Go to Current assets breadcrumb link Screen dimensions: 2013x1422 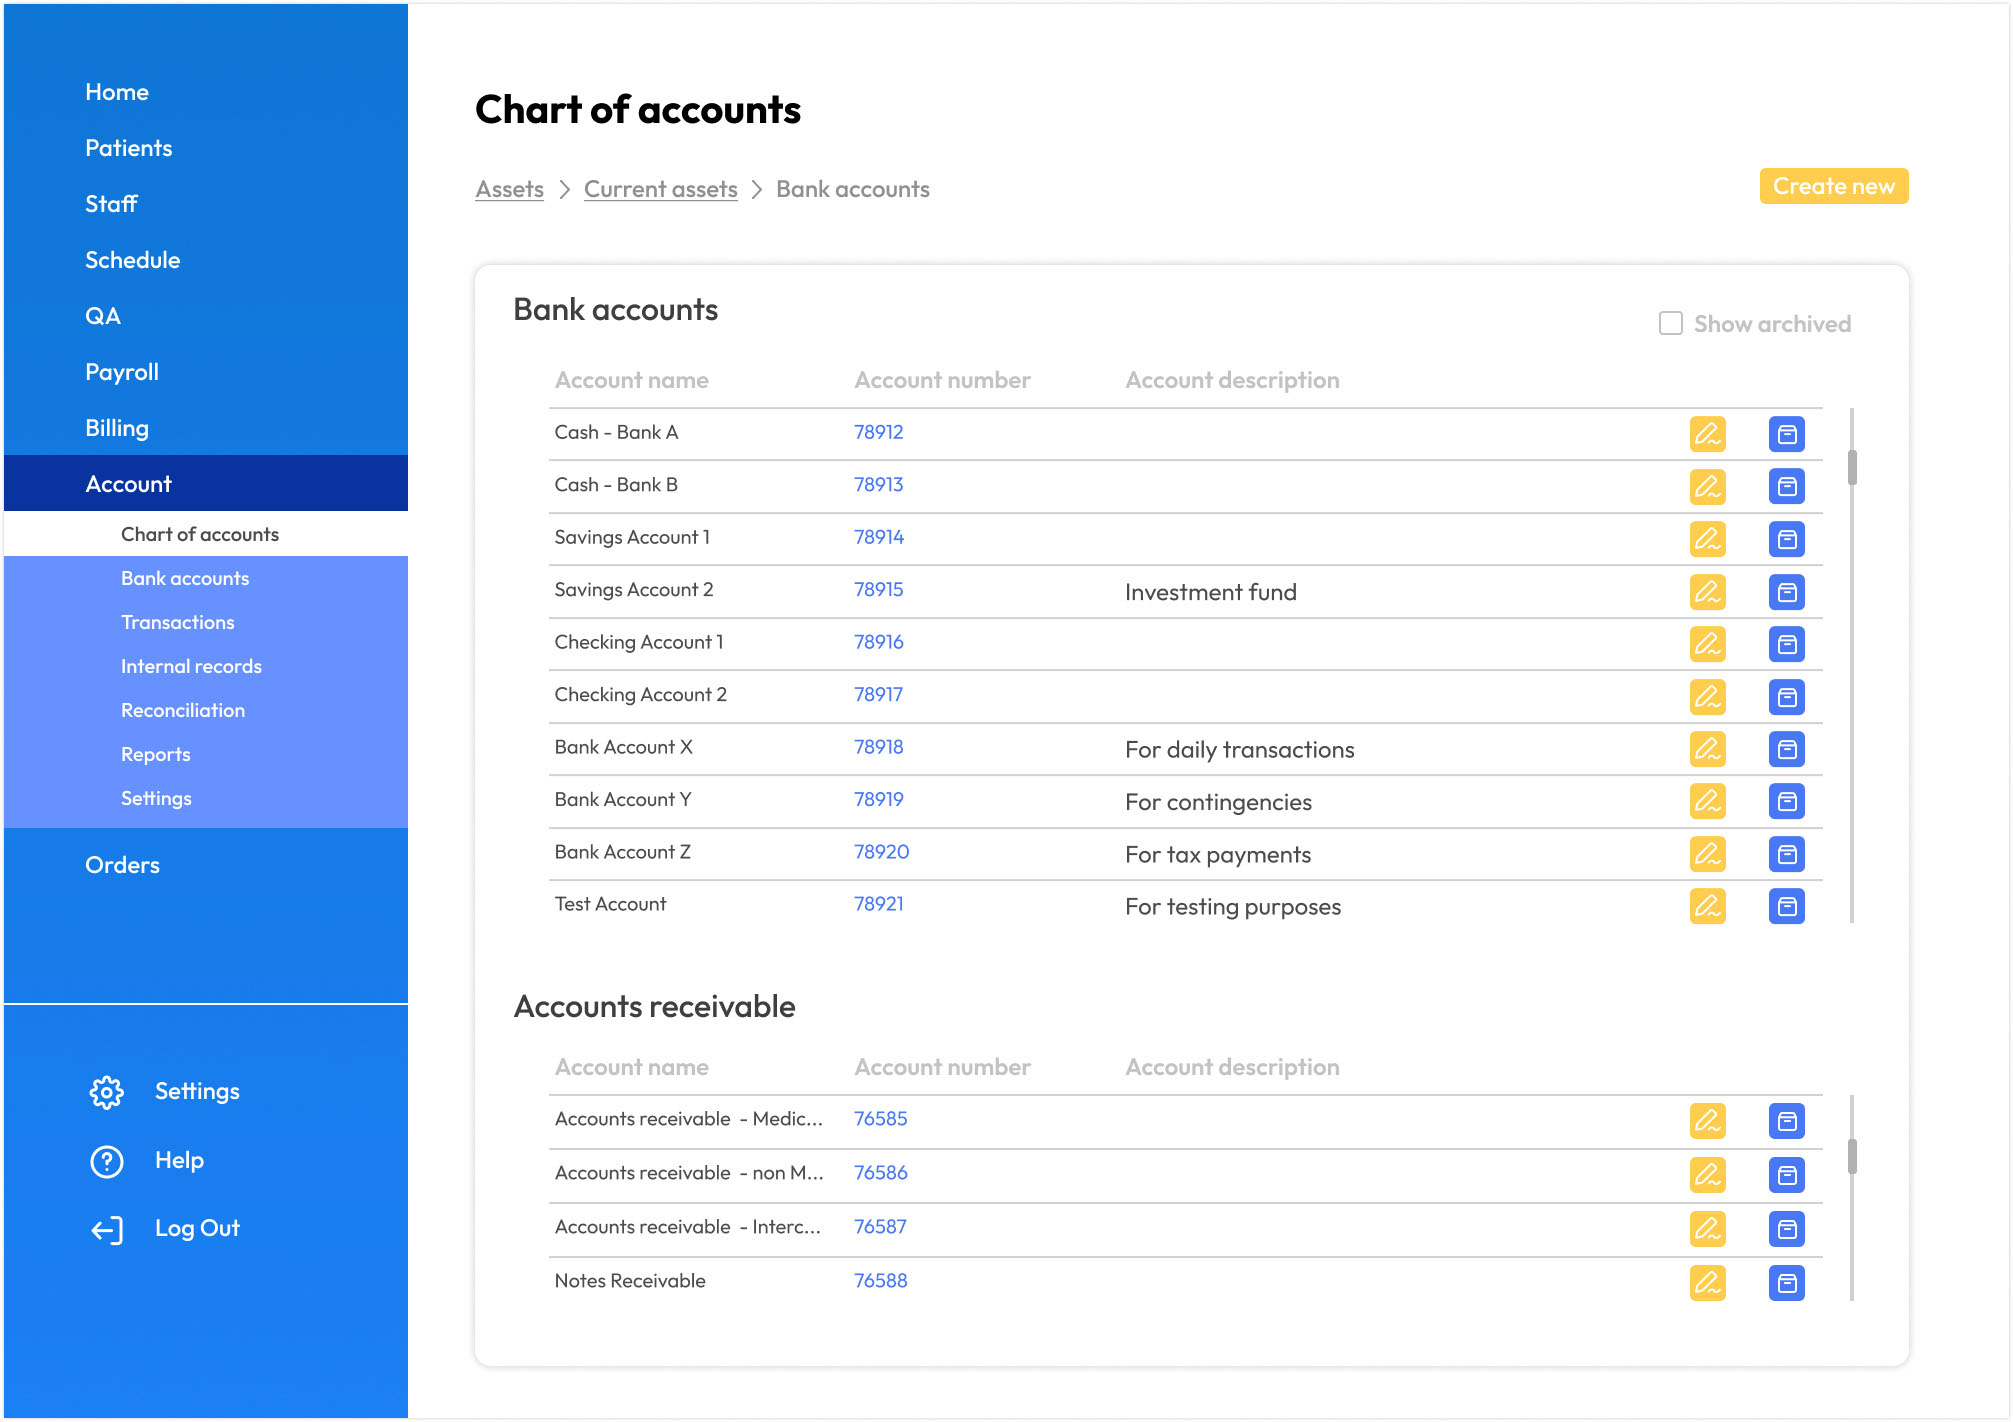pos(660,189)
